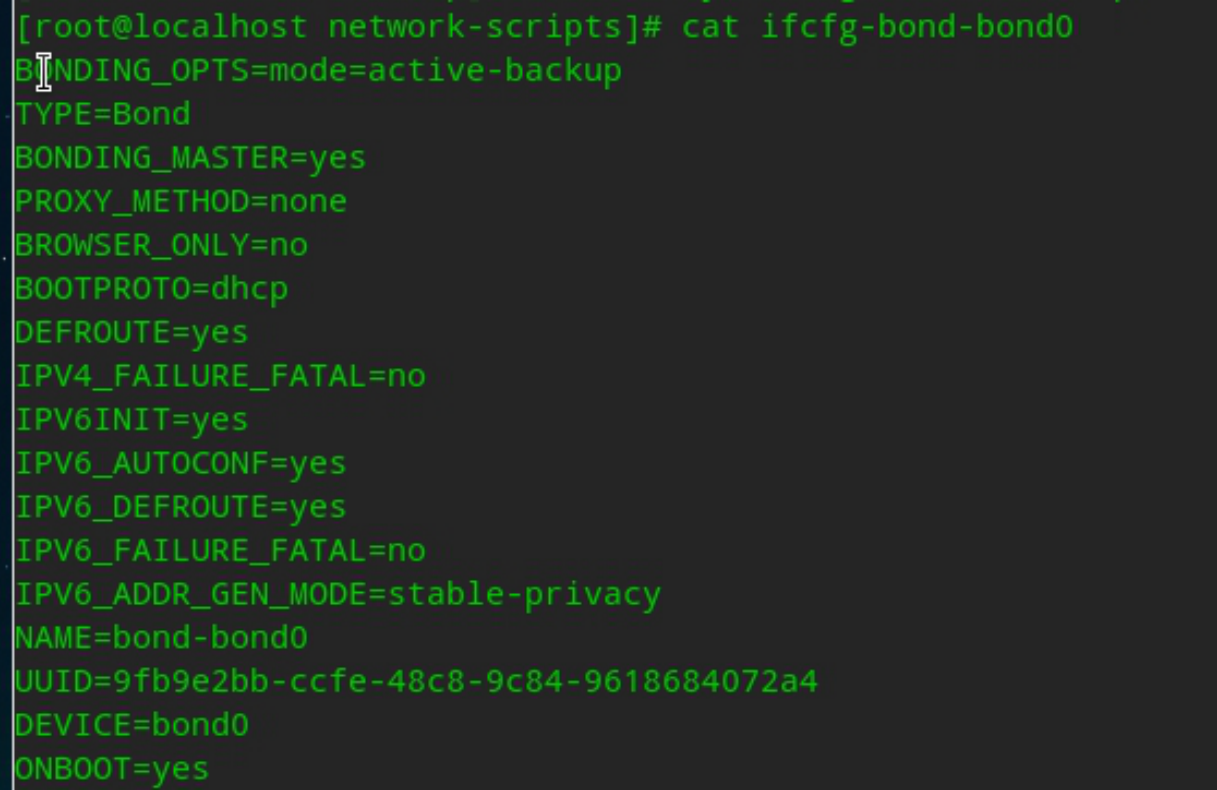Click the BOOTPROTO=dhcp line
The width and height of the screenshot is (1217, 790).
[x=151, y=289]
